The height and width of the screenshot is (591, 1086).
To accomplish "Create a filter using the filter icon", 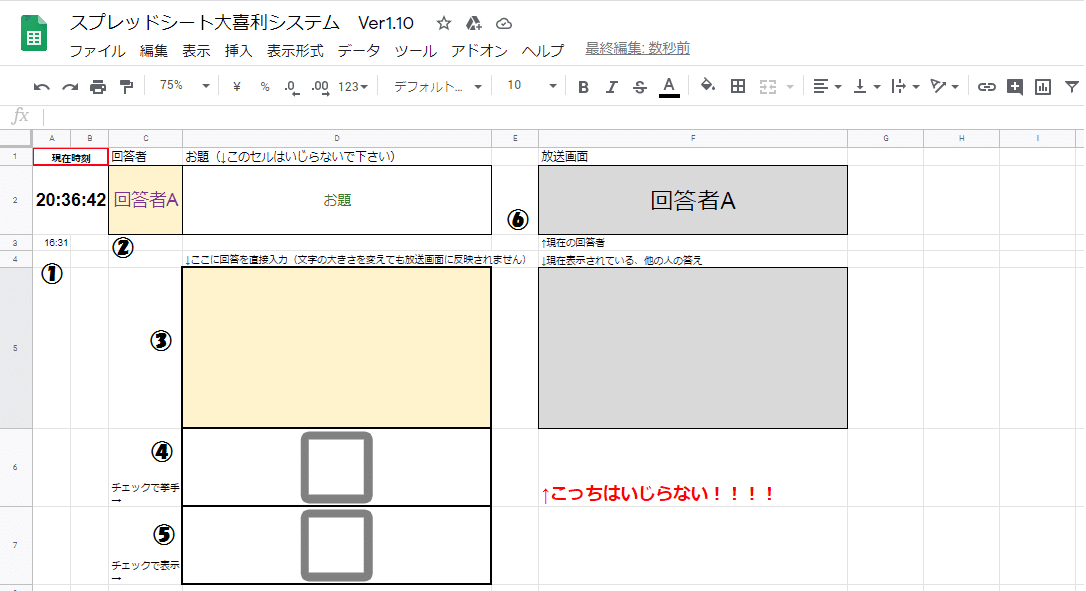I will (x=1070, y=87).
